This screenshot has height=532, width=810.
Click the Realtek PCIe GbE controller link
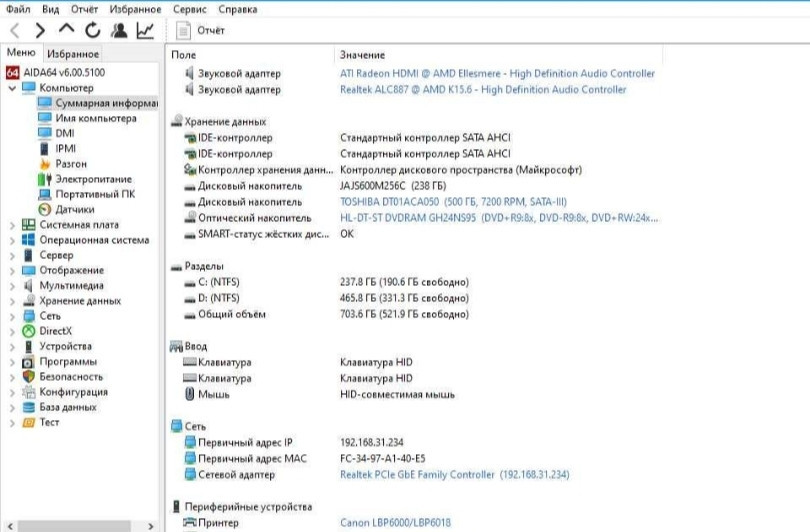pos(454,475)
